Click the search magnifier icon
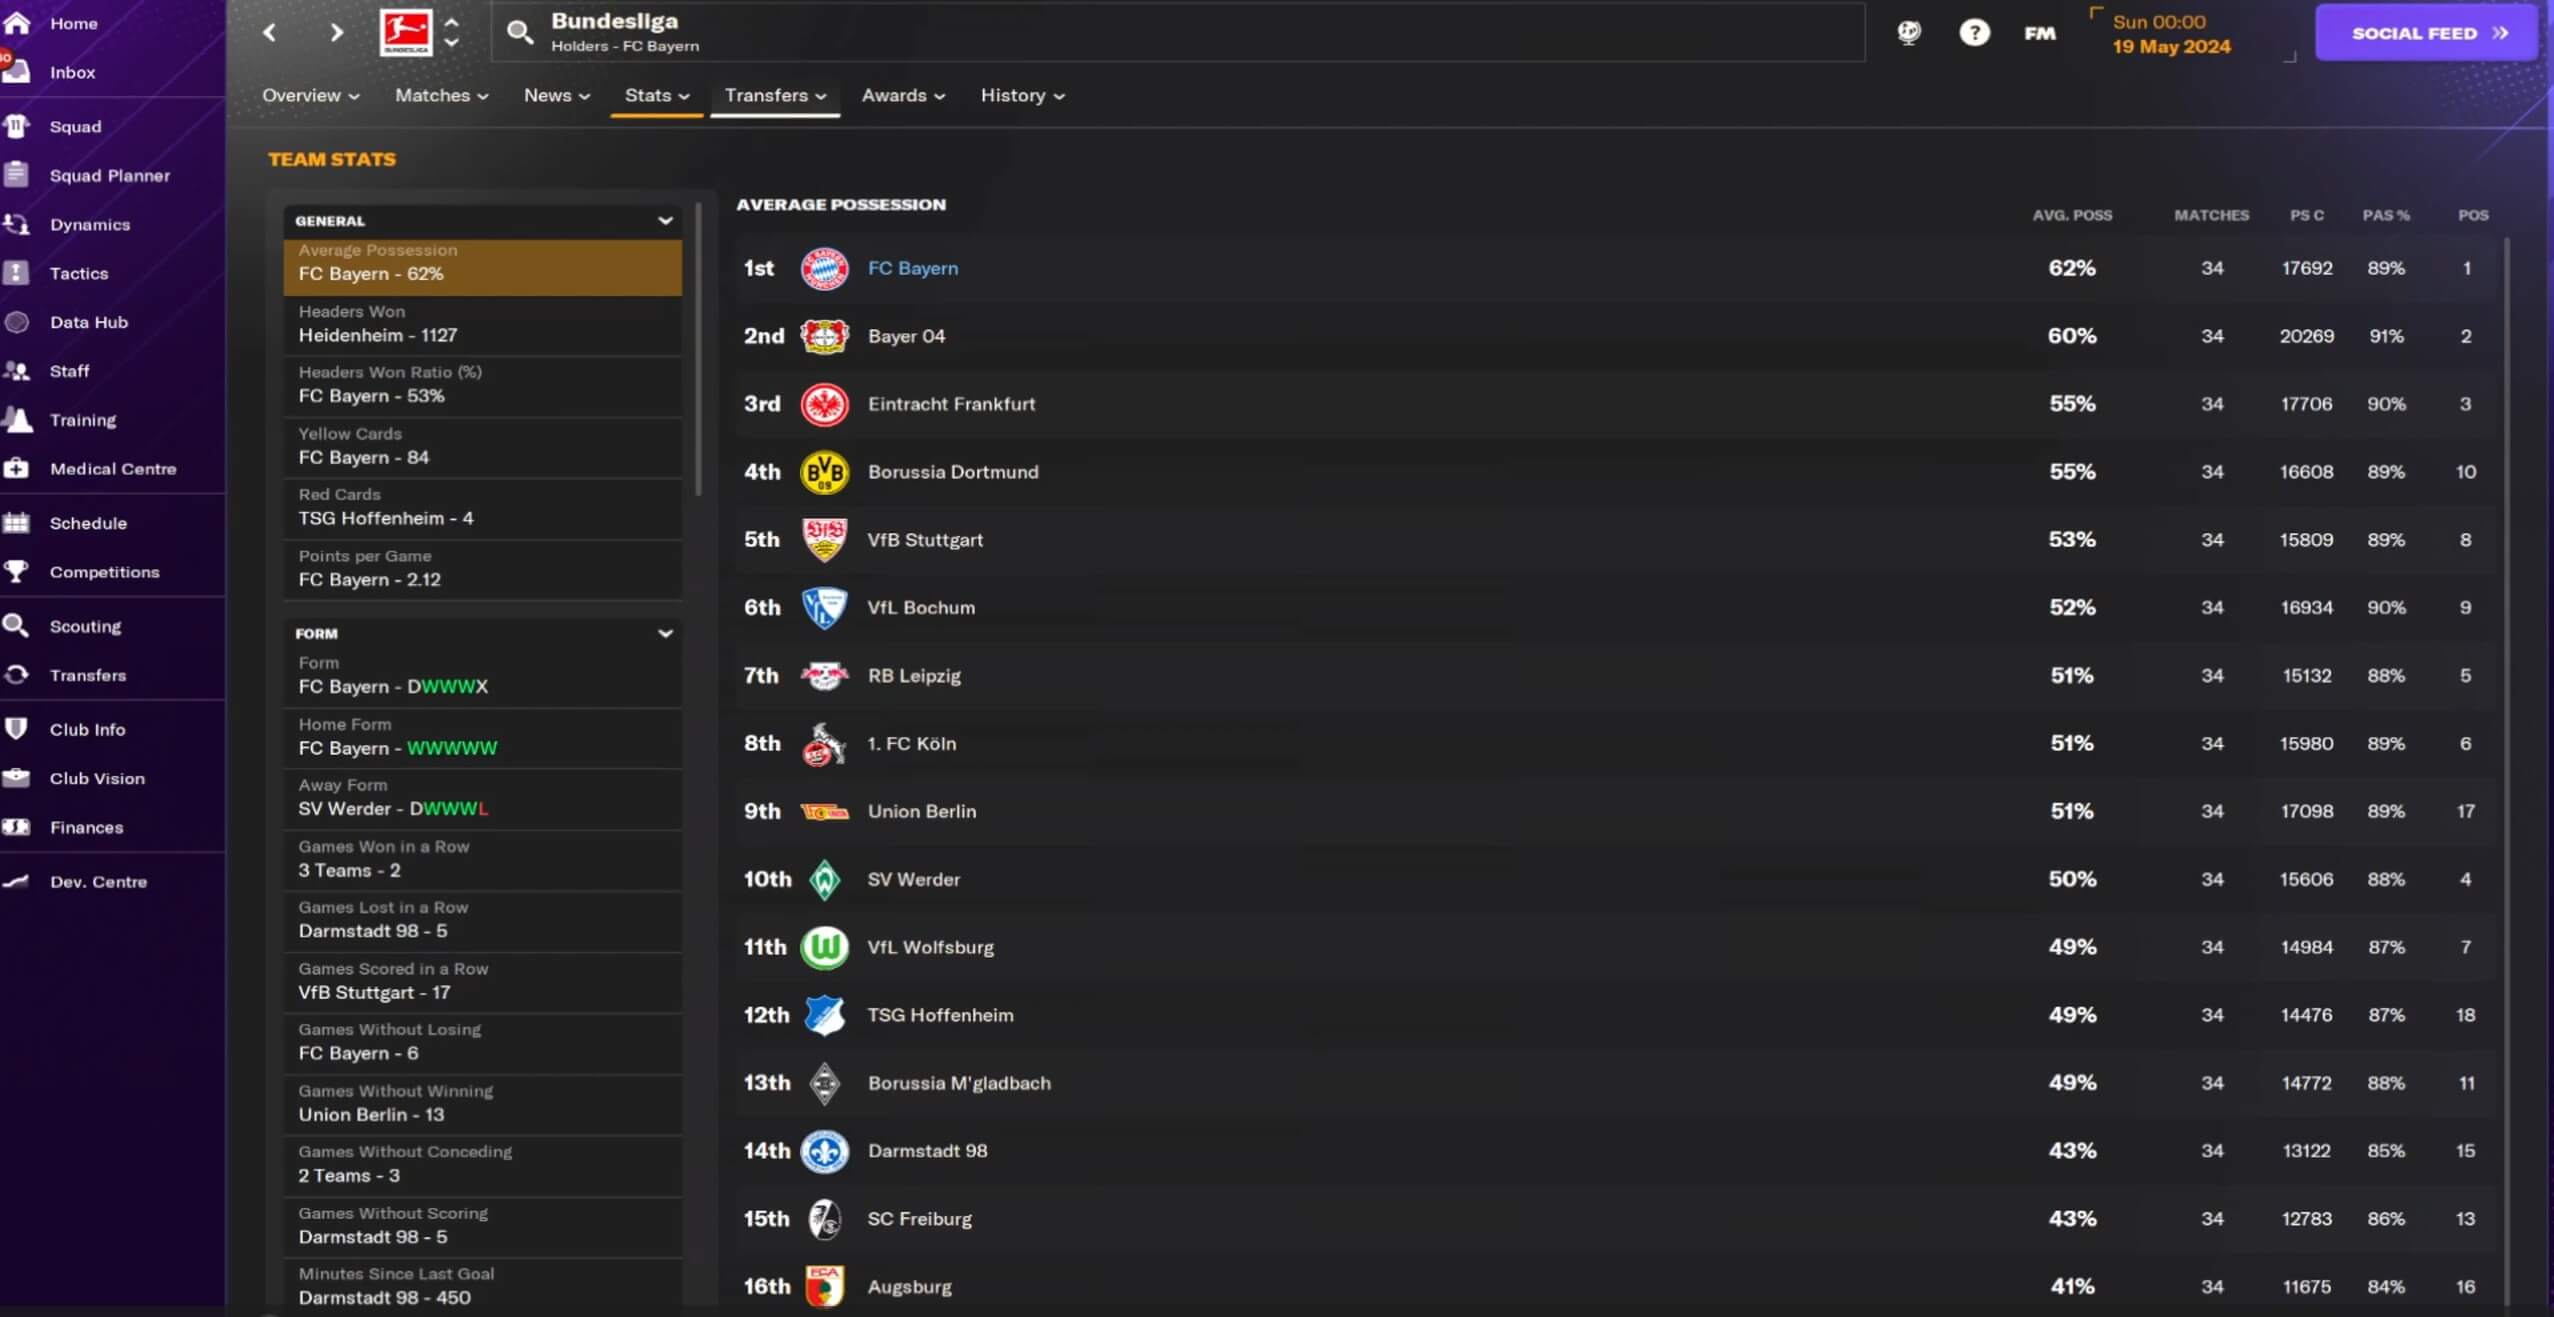The image size is (2554, 1317). pos(519,33)
